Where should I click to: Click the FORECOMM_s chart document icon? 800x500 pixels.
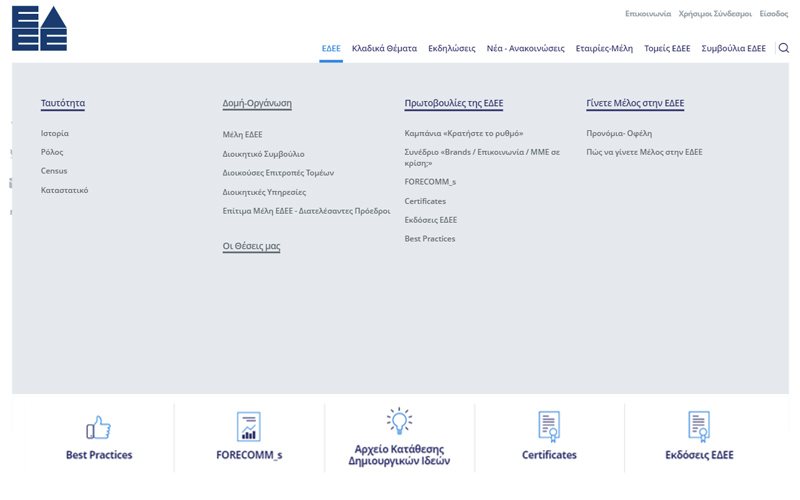248,427
